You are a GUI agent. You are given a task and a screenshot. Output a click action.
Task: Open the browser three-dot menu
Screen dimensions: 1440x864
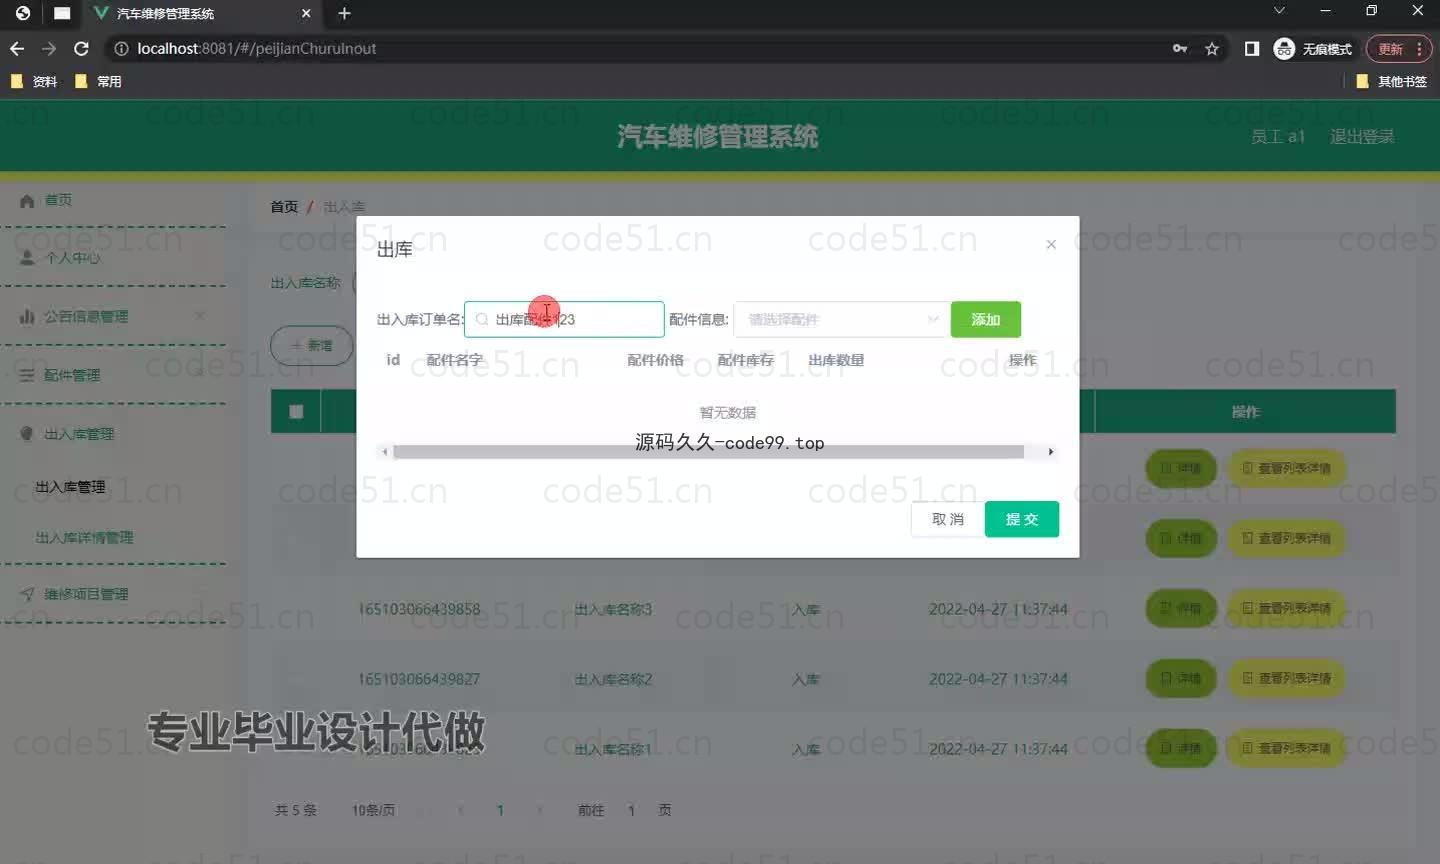[1419, 48]
